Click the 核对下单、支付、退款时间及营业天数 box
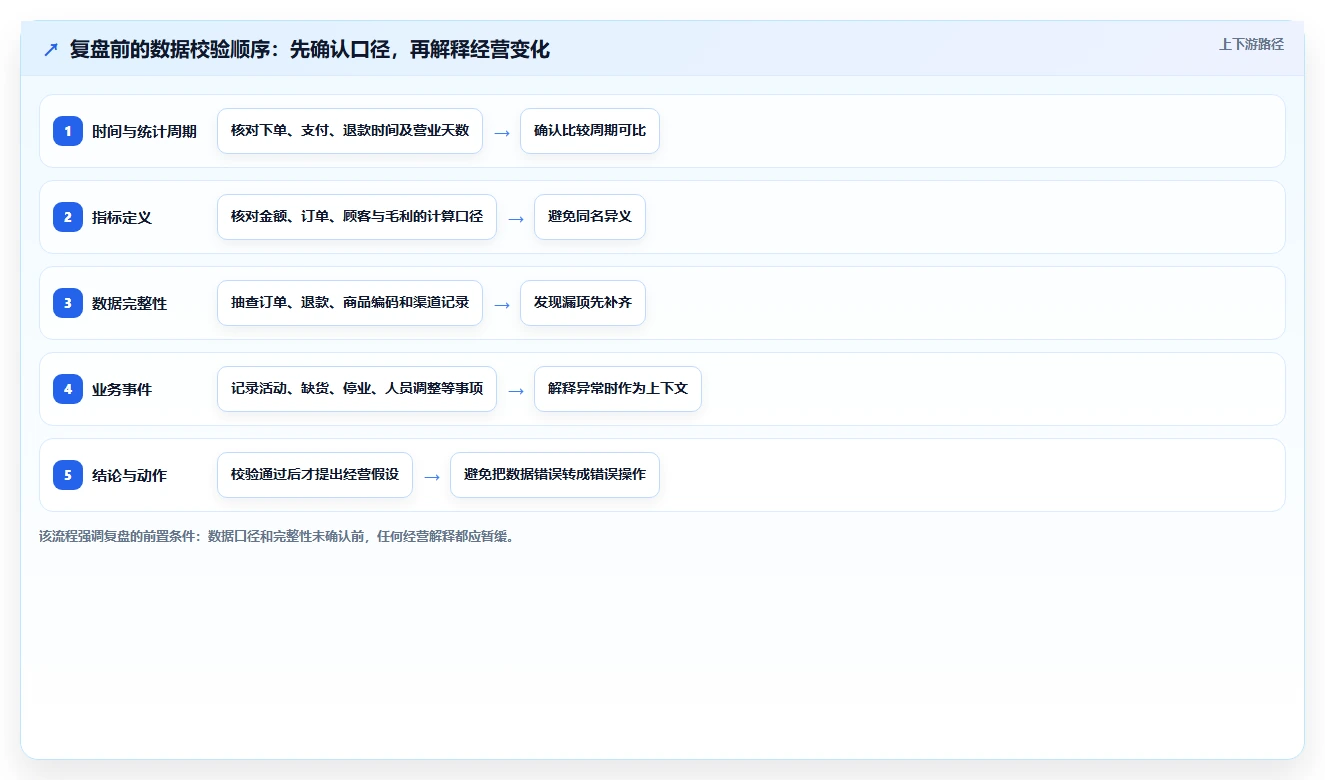The height and width of the screenshot is (780, 1325). pyautogui.click(x=350, y=131)
